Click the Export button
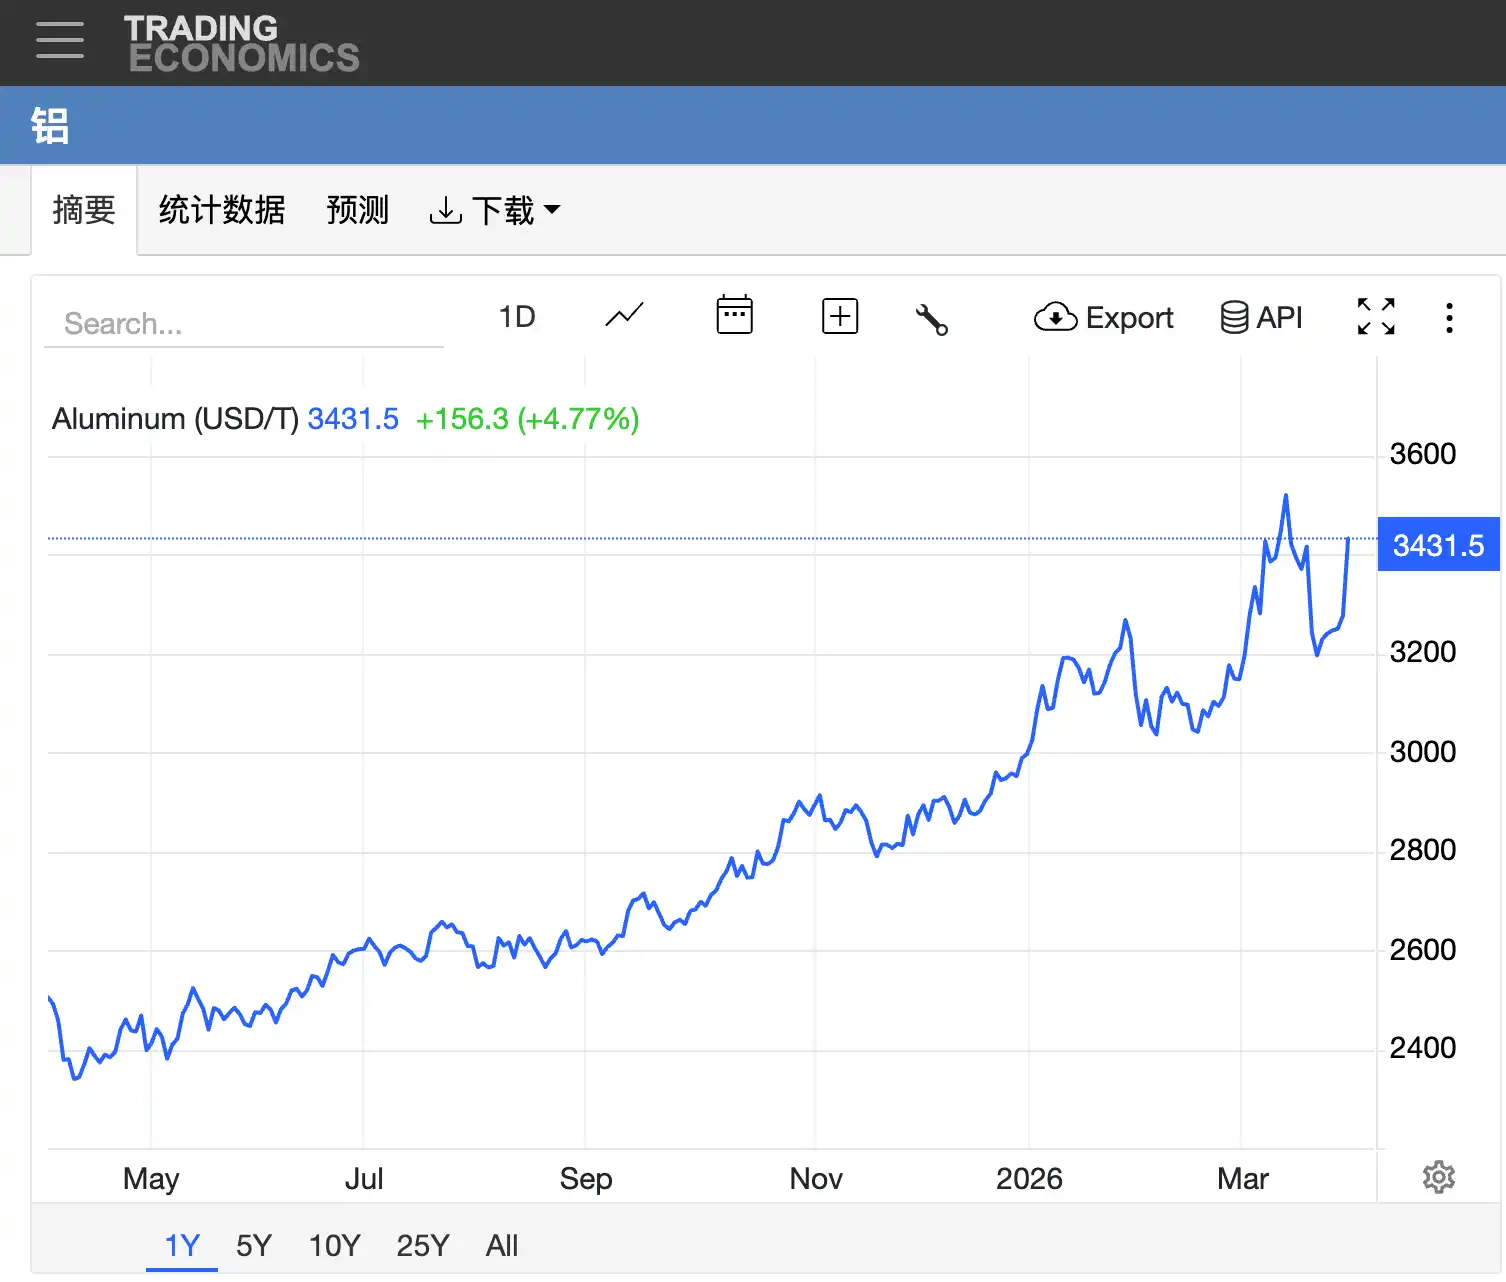1506x1282 pixels. tap(1103, 318)
